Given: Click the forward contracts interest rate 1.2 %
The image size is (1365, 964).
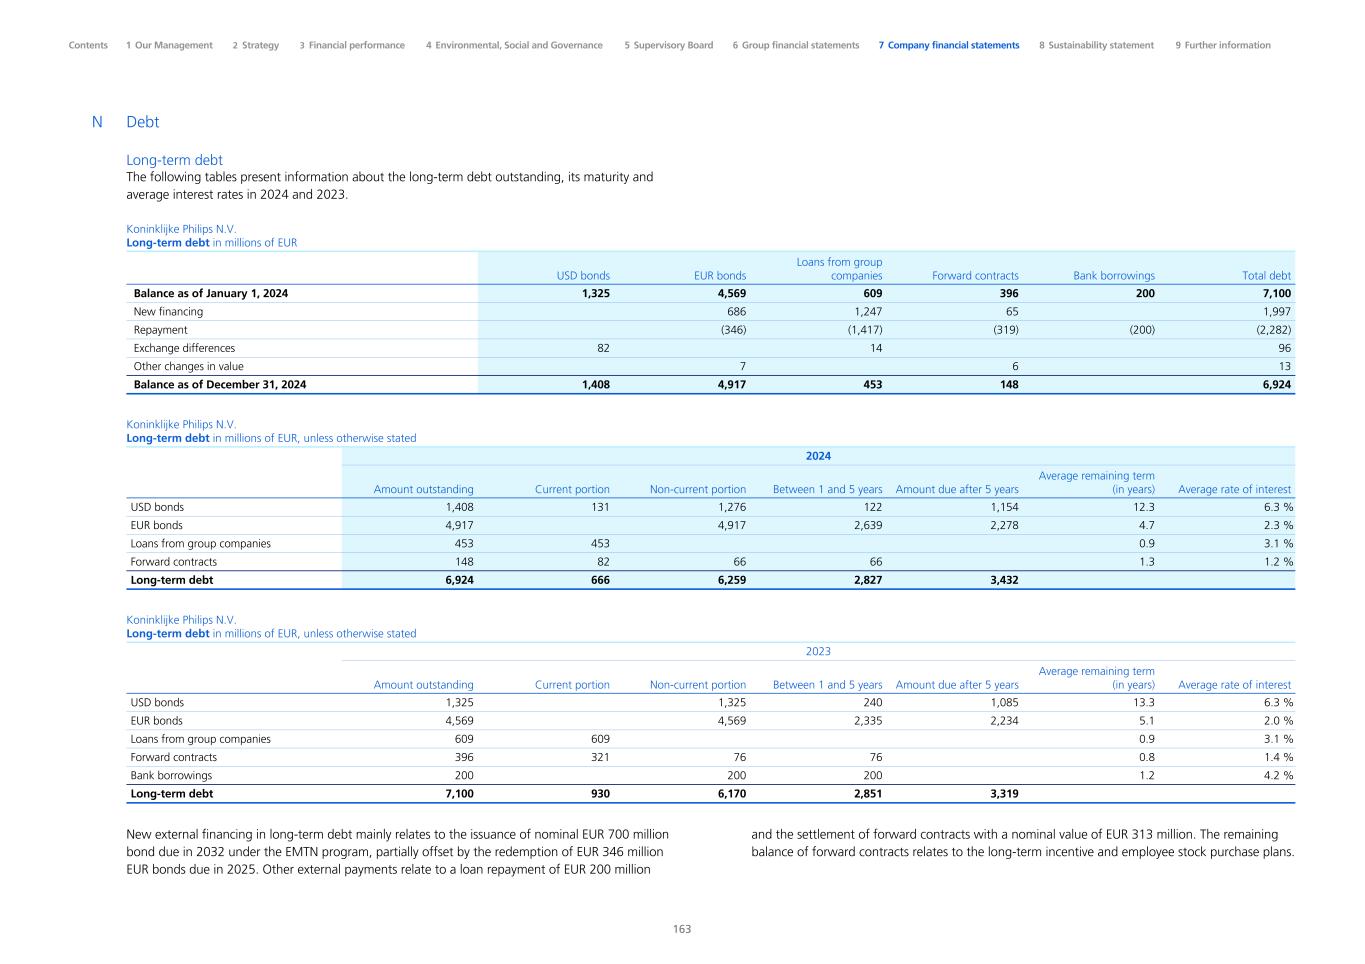Looking at the screenshot, I should point(1277,562).
